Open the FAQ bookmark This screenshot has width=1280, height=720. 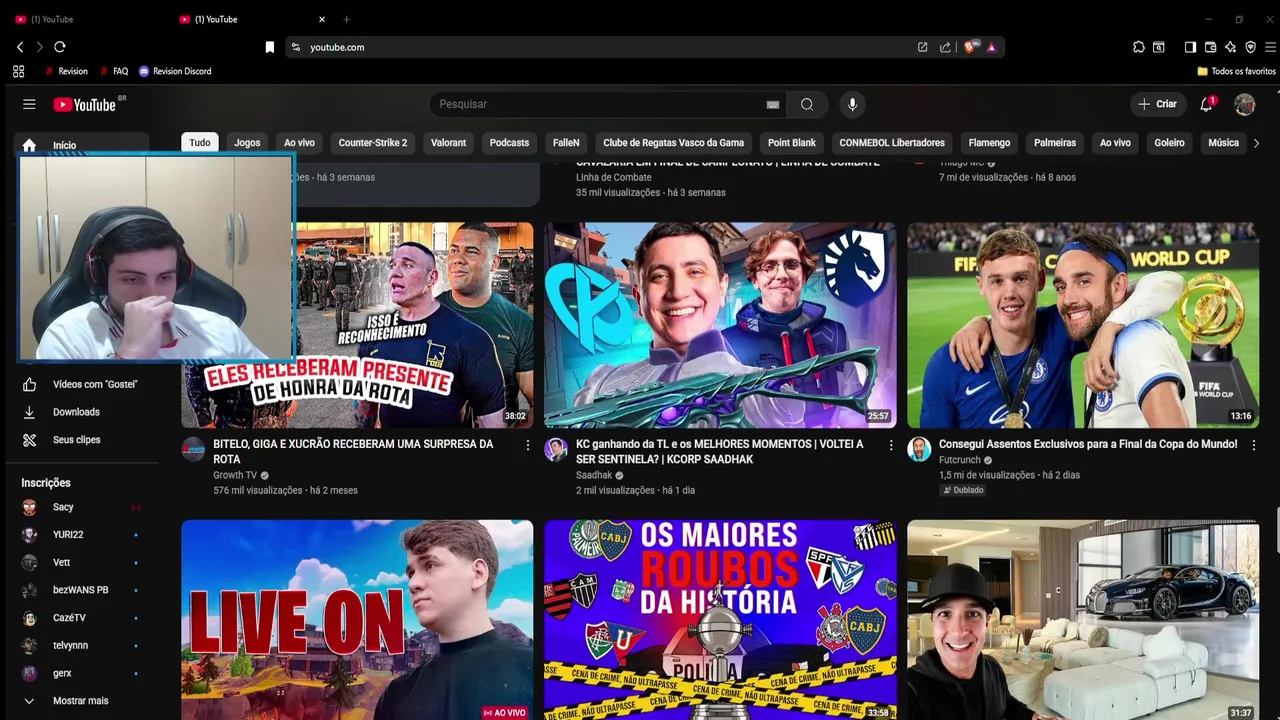click(113, 71)
